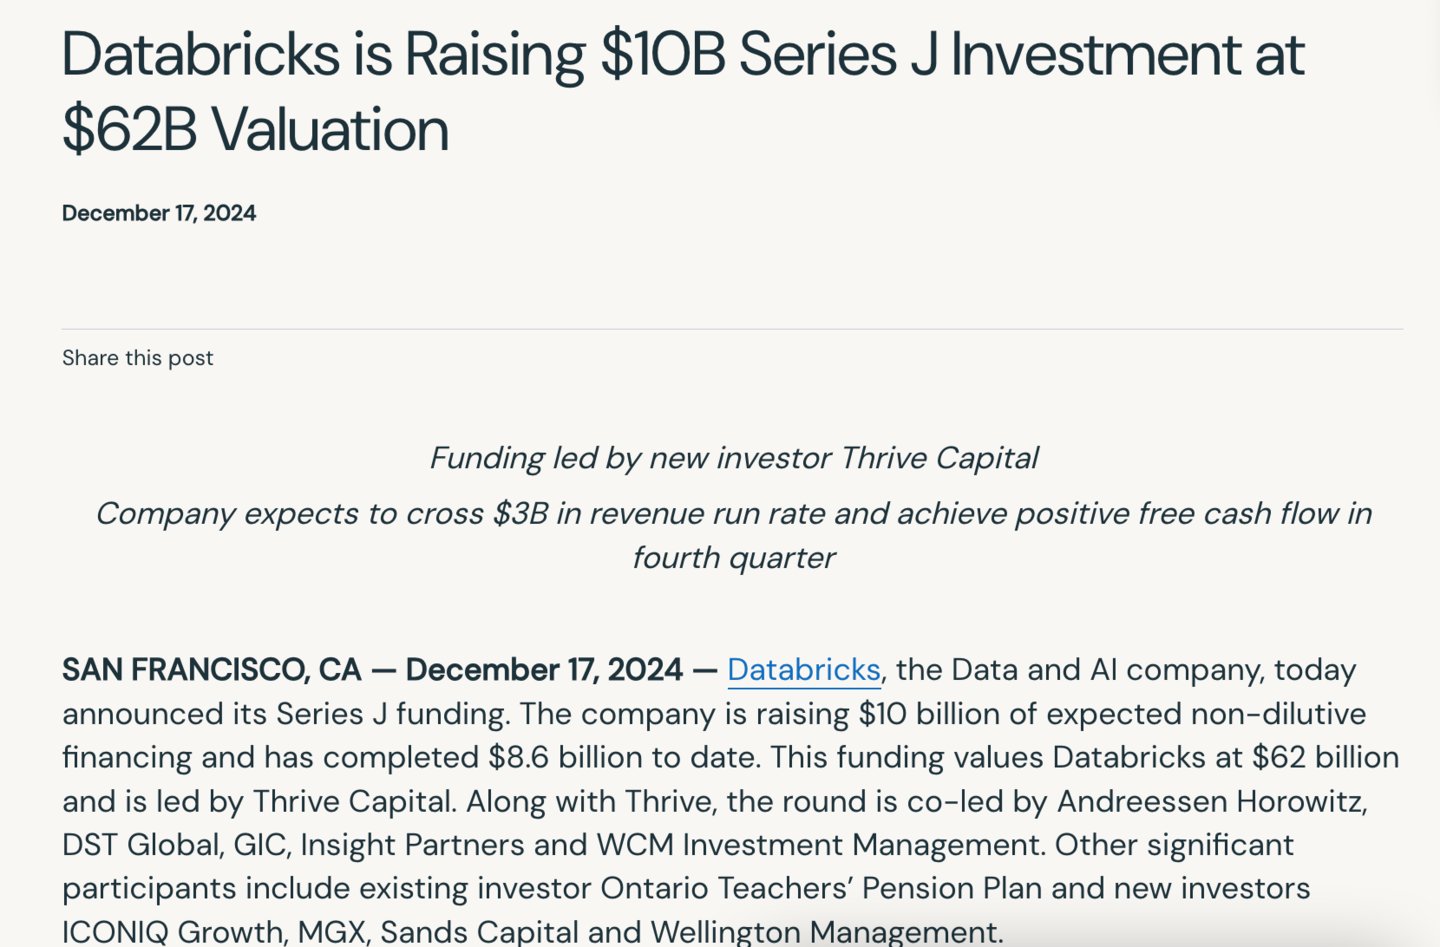Click the horizontal divider above "Share this post"

pyautogui.click(x=732, y=329)
